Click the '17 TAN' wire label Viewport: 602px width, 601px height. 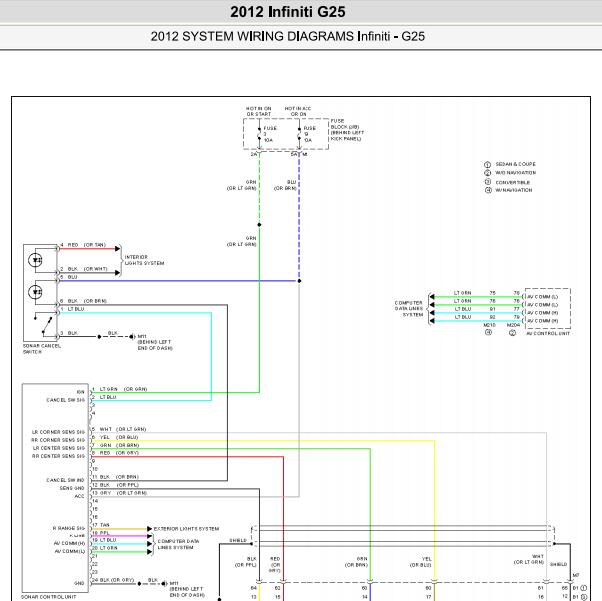[x=101, y=525]
